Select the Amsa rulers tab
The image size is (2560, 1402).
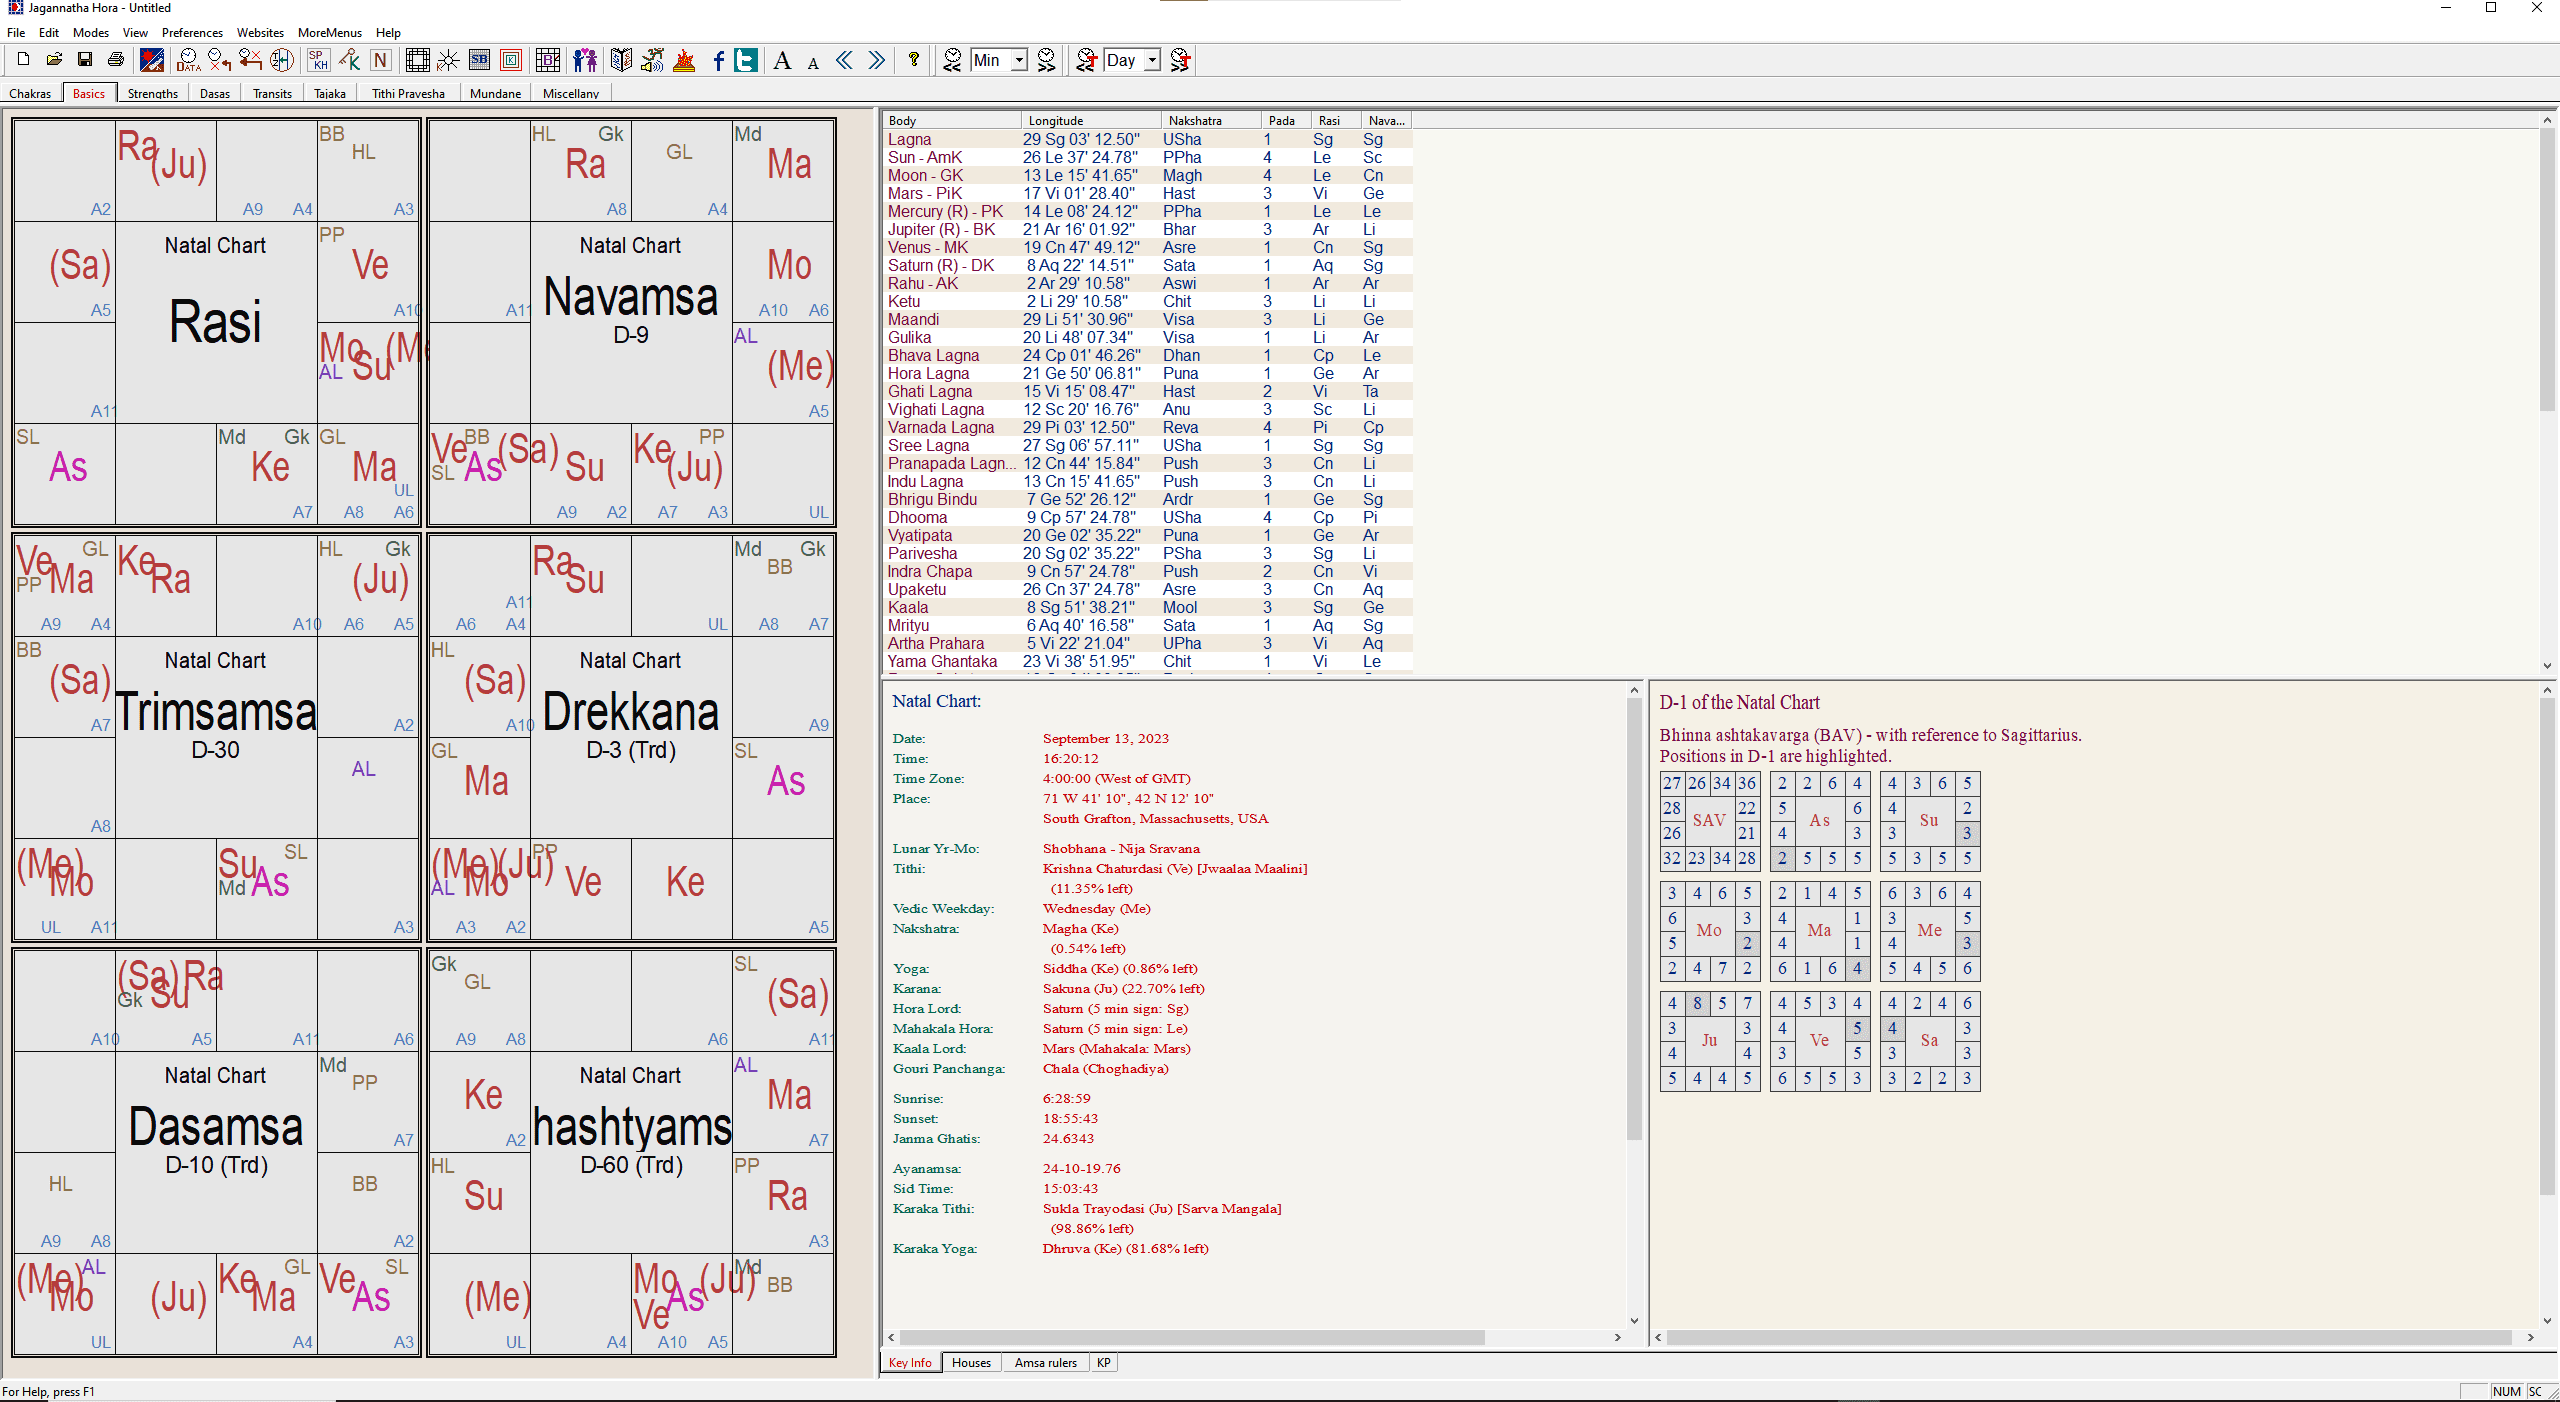point(1045,1362)
